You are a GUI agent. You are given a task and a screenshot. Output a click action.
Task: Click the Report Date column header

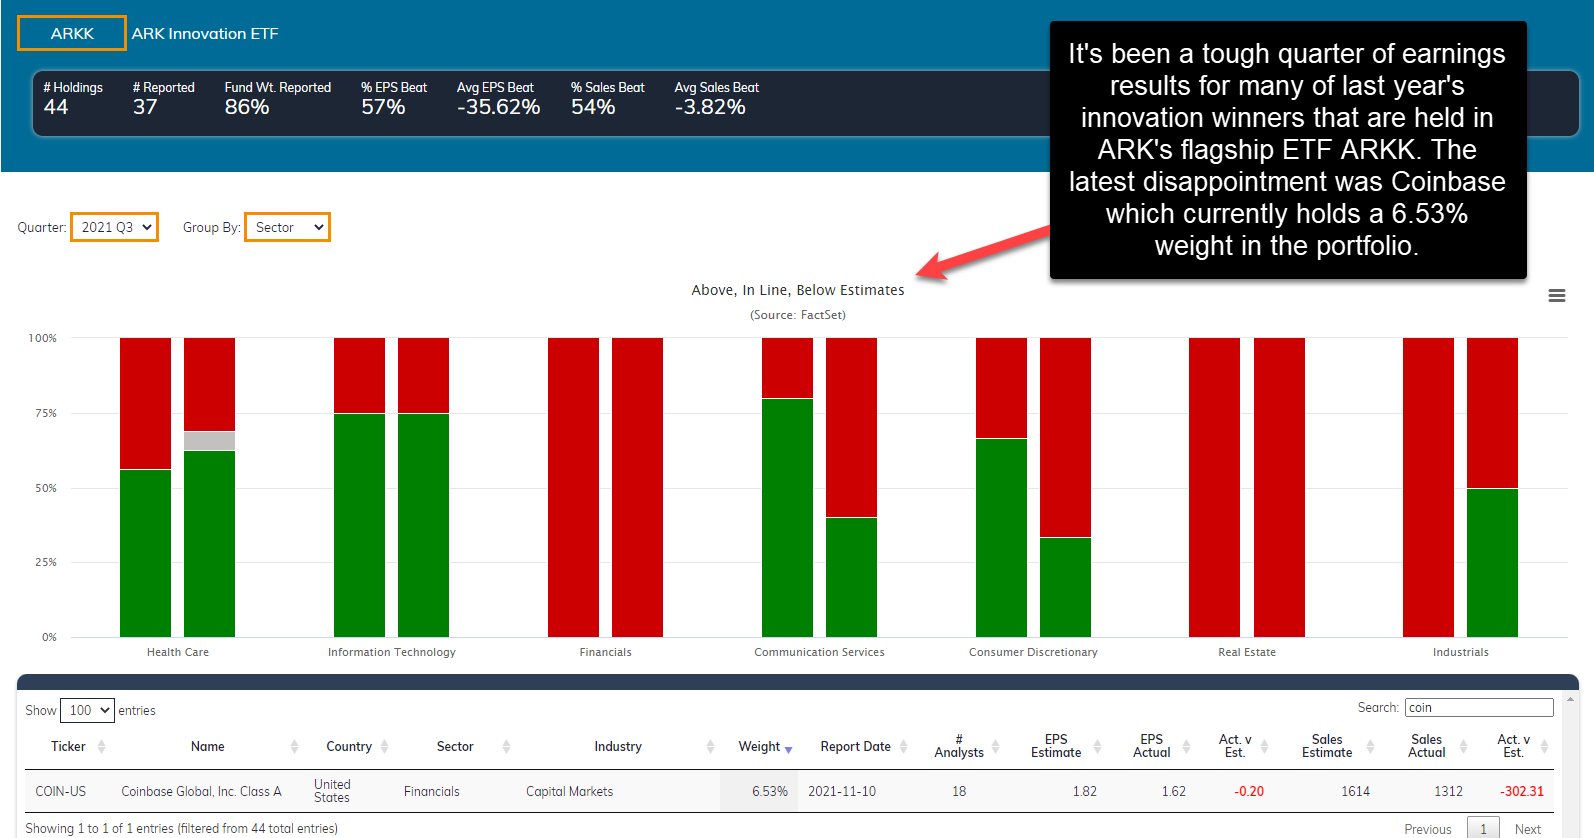click(855, 747)
